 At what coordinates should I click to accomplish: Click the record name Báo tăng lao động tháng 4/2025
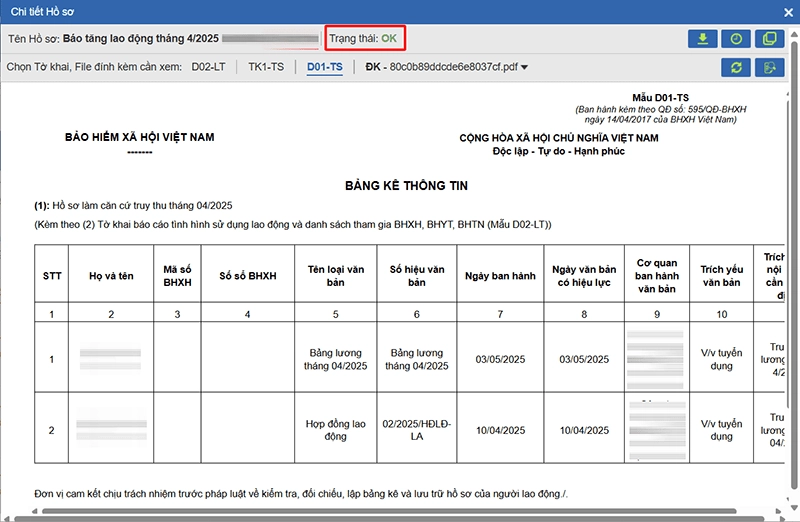click(x=138, y=39)
